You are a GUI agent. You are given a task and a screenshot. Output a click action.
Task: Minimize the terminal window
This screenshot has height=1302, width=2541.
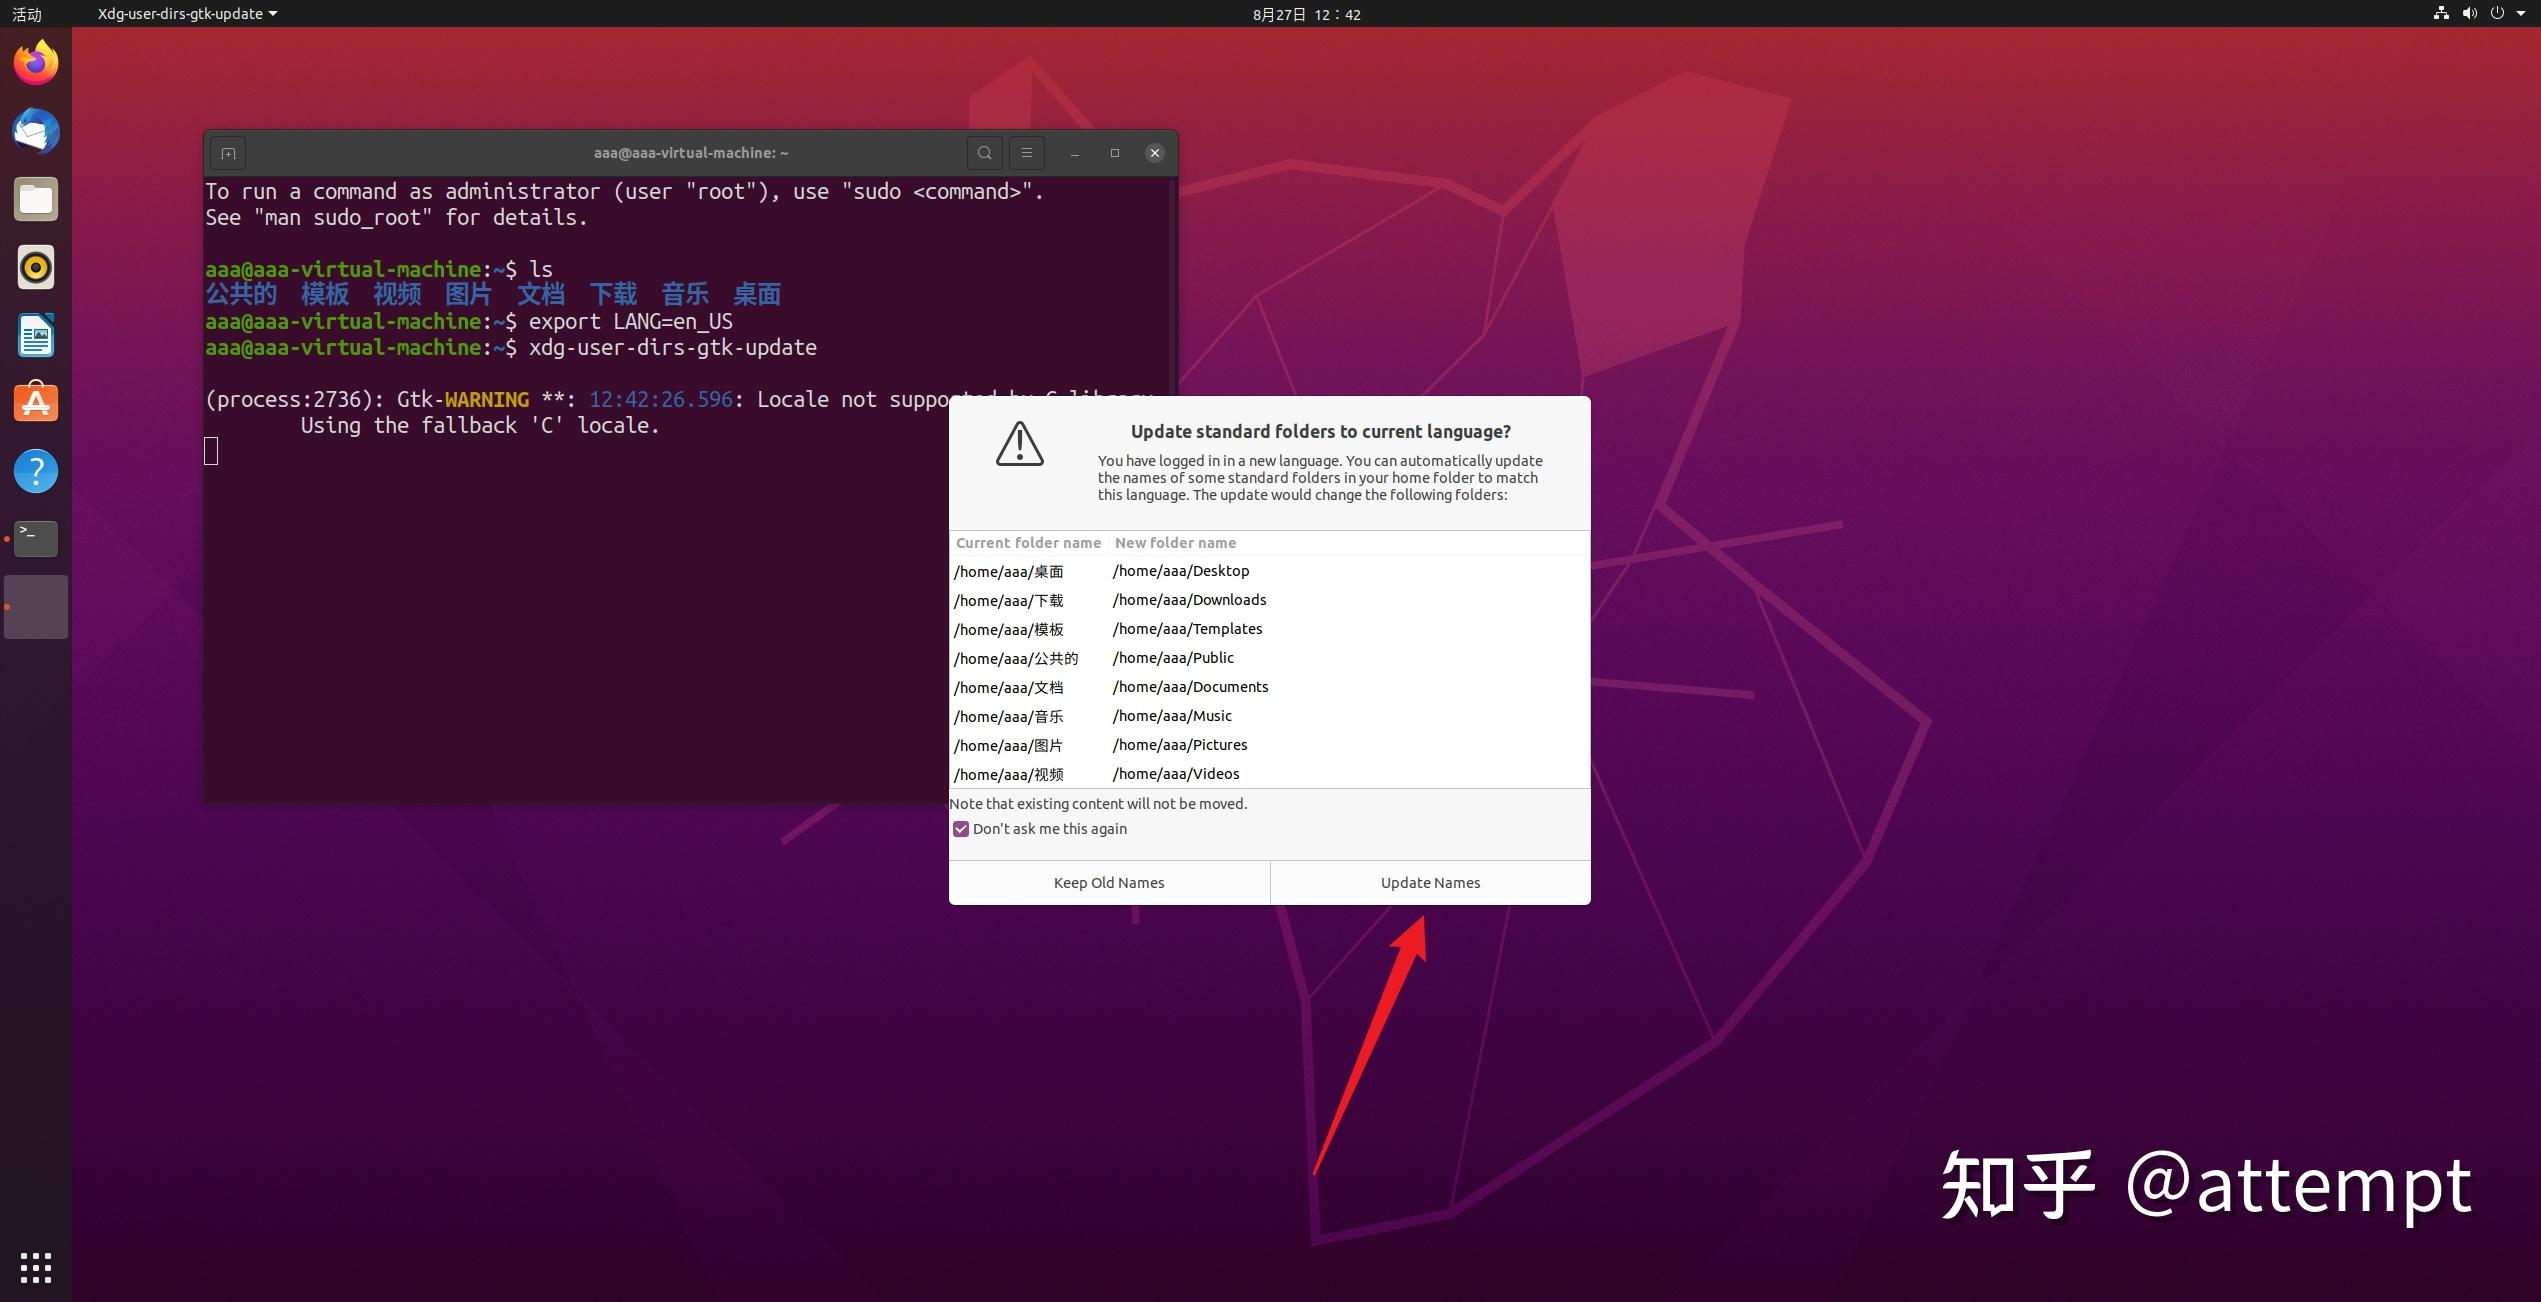pyautogui.click(x=1075, y=153)
